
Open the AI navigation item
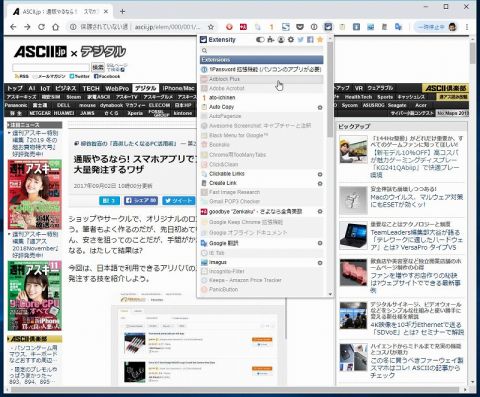(x=32, y=88)
